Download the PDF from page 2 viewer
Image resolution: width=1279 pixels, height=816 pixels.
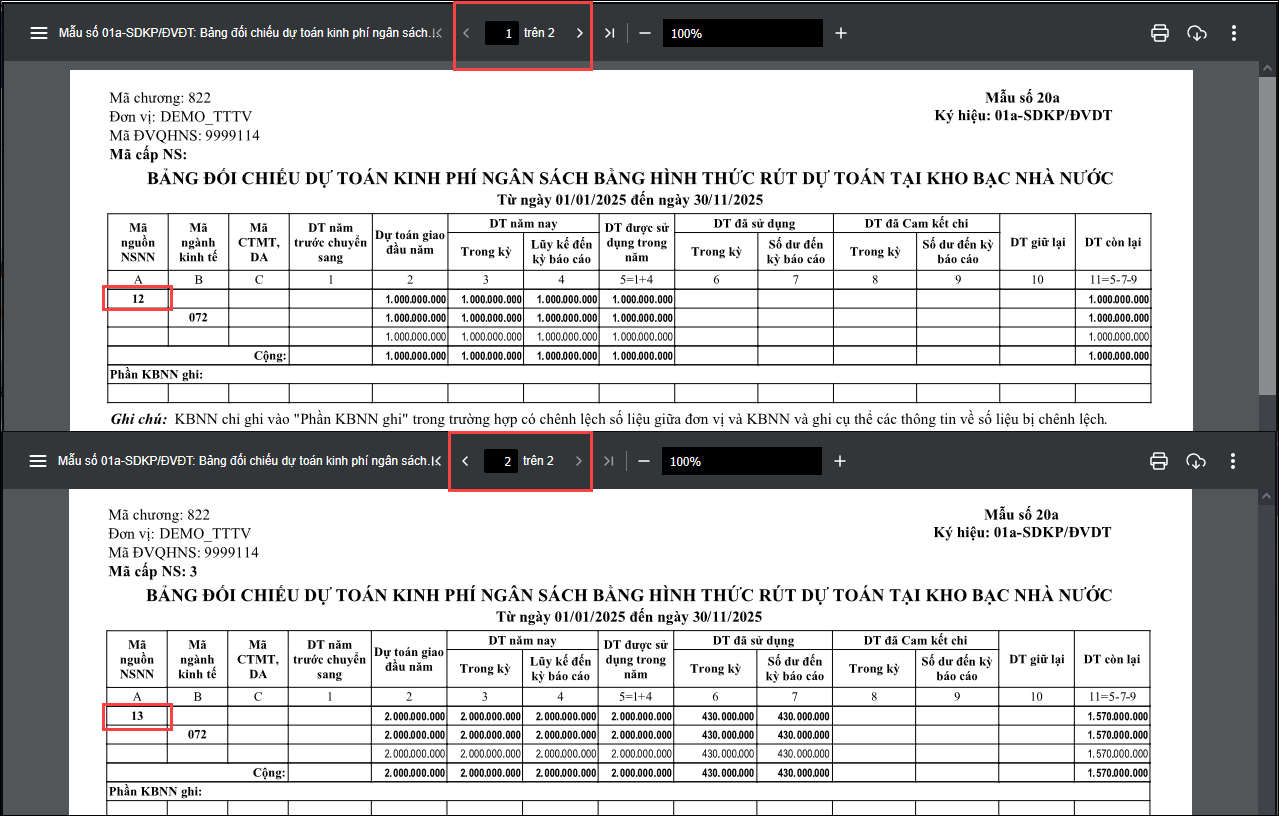coord(1196,461)
